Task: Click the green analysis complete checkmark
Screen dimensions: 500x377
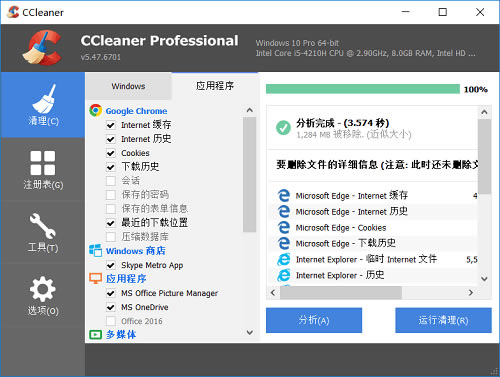Action: point(283,128)
